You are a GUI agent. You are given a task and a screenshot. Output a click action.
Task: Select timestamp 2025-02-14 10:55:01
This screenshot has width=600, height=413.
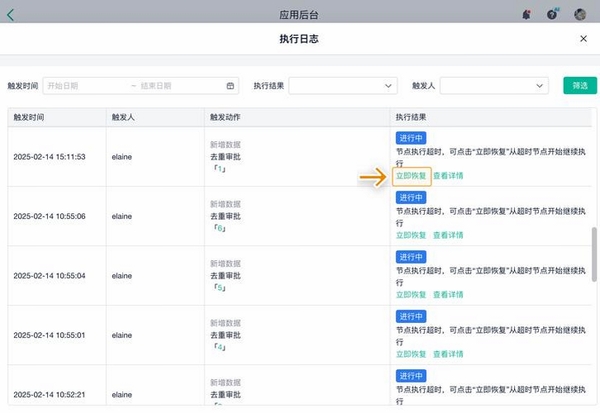click(x=49, y=335)
